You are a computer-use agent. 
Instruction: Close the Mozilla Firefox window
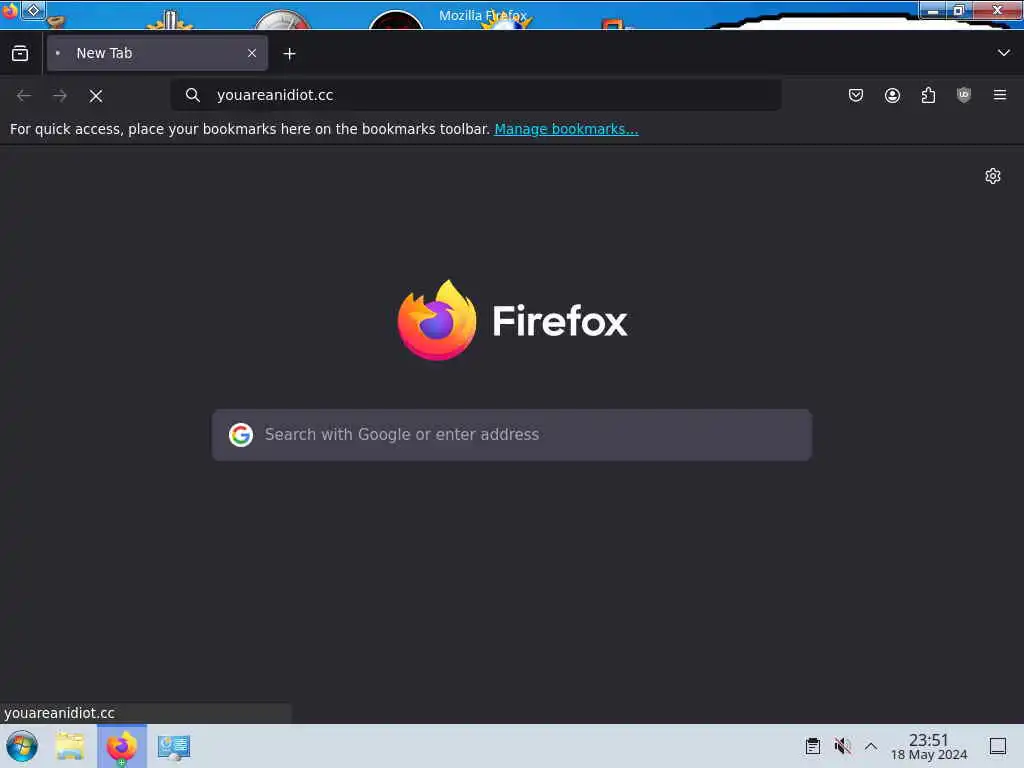(997, 10)
